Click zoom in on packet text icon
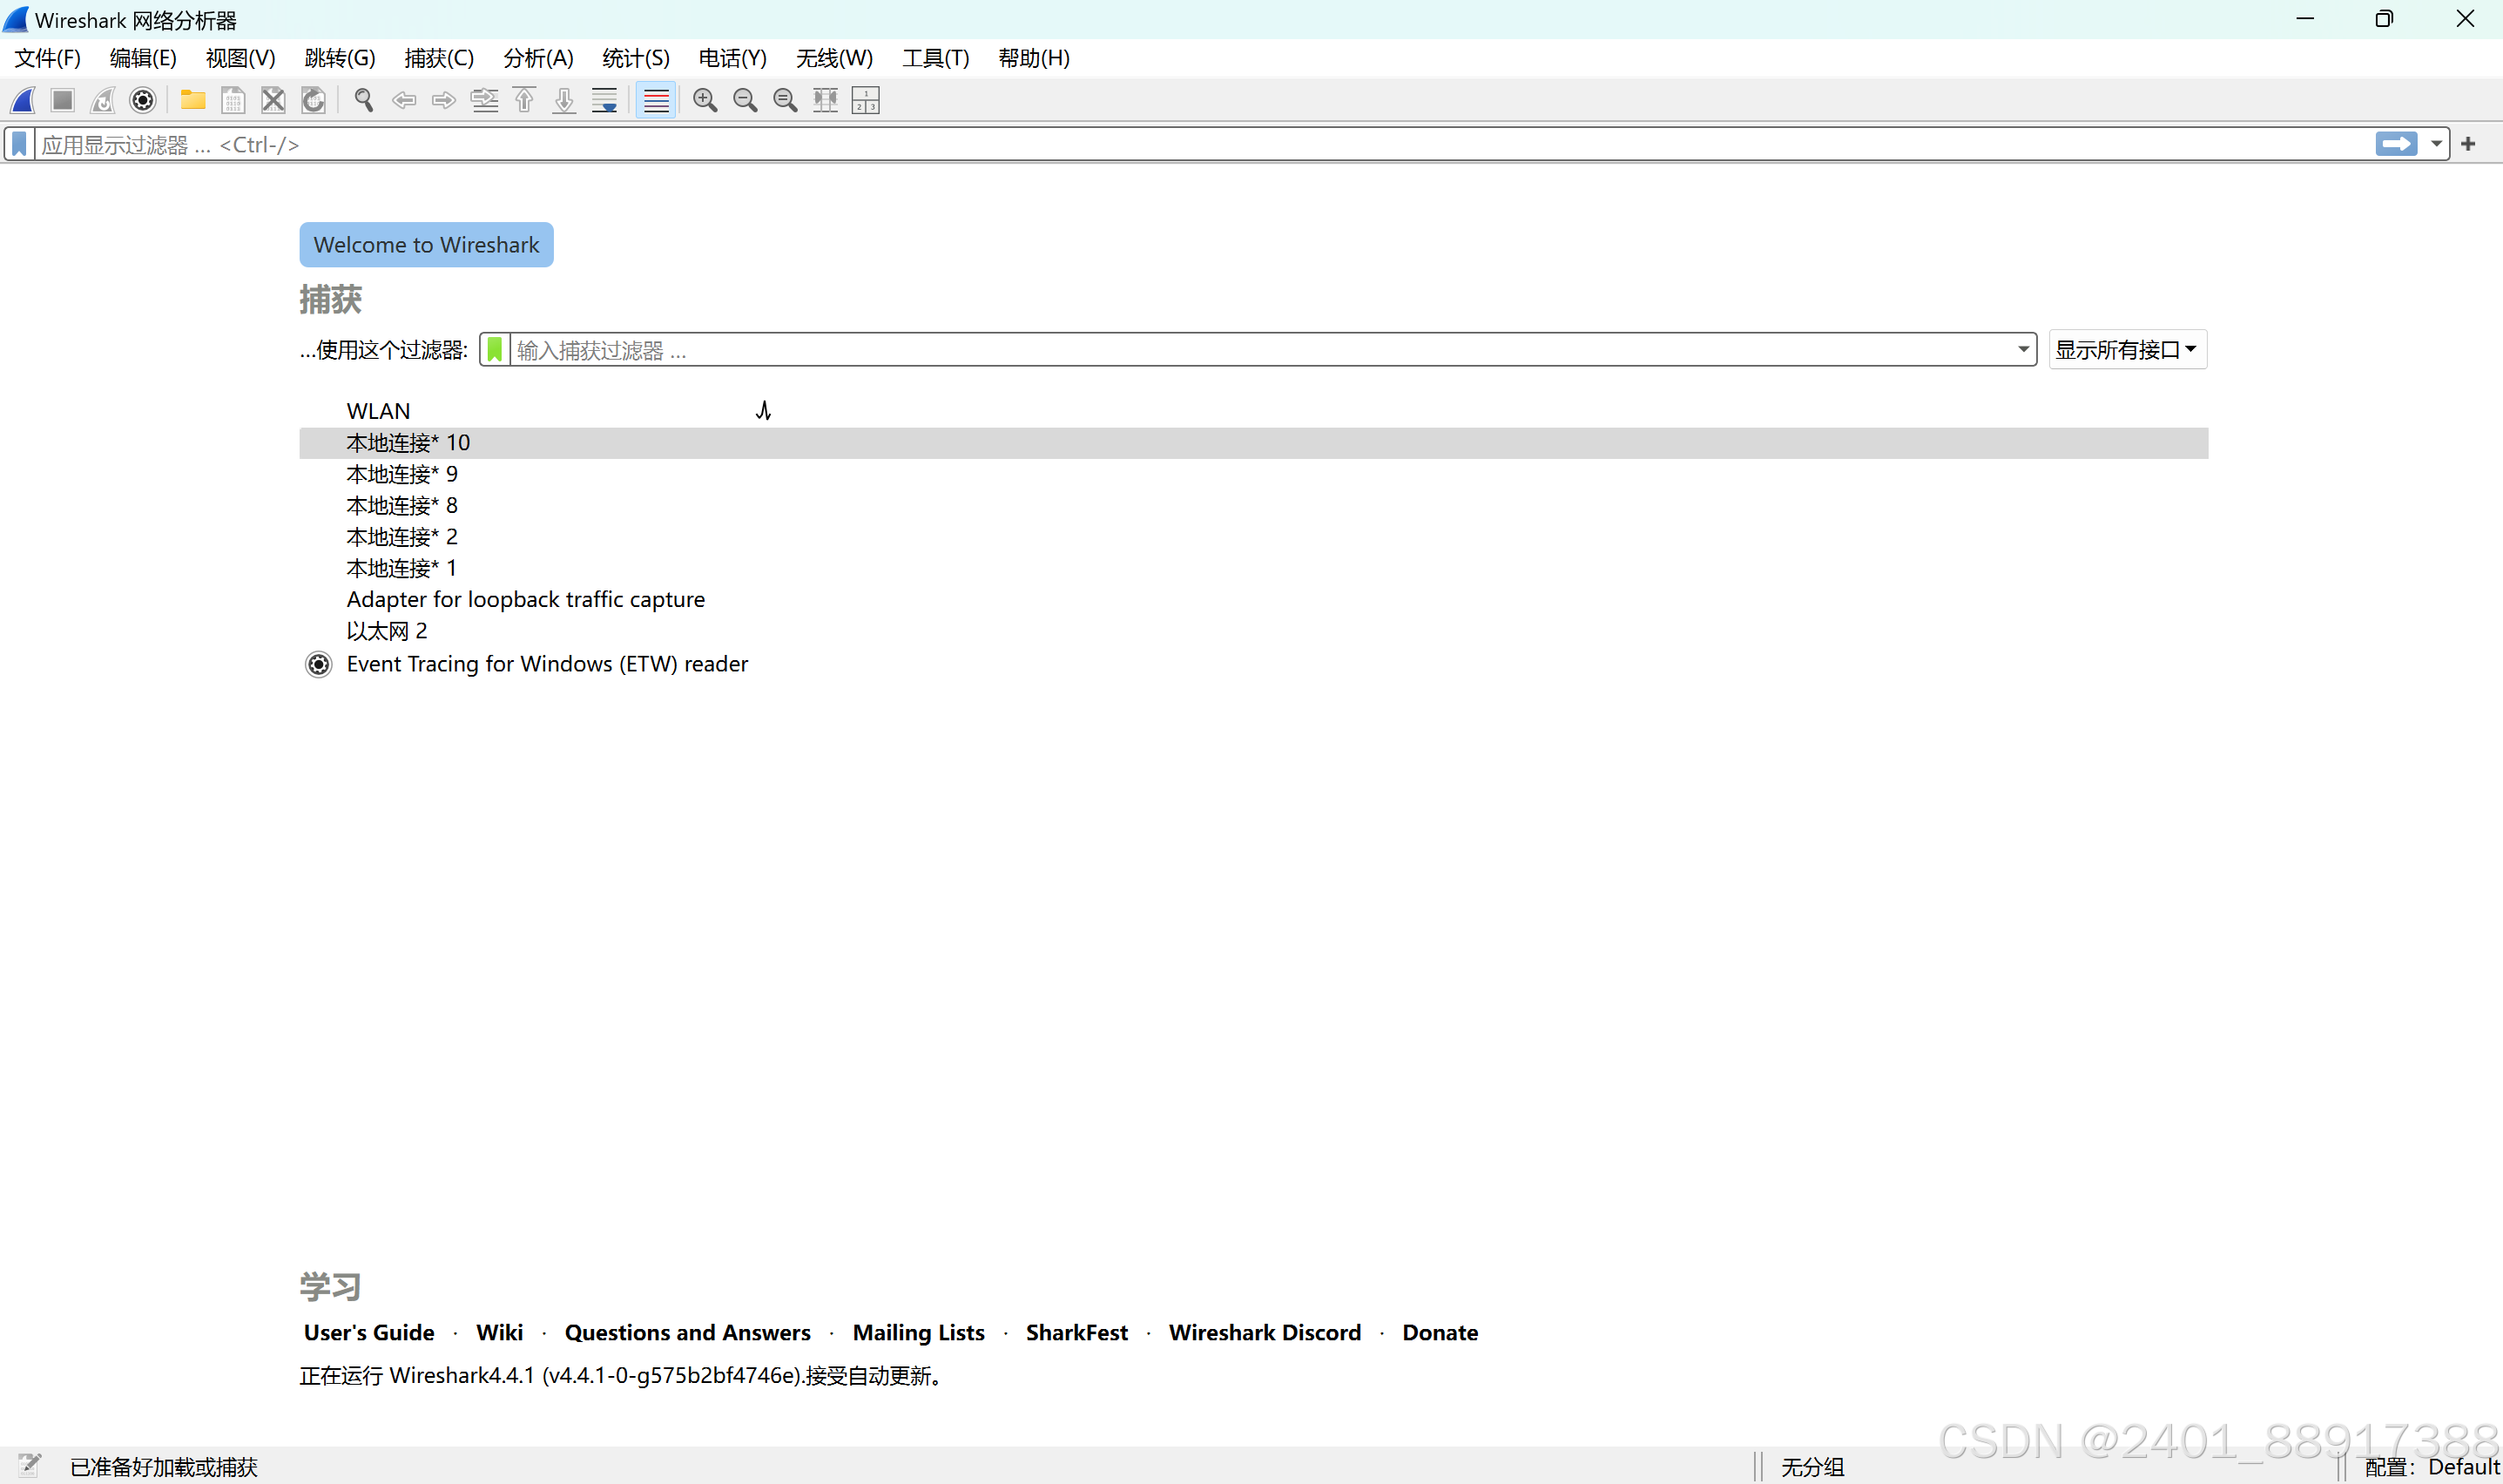 click(705, 100)
